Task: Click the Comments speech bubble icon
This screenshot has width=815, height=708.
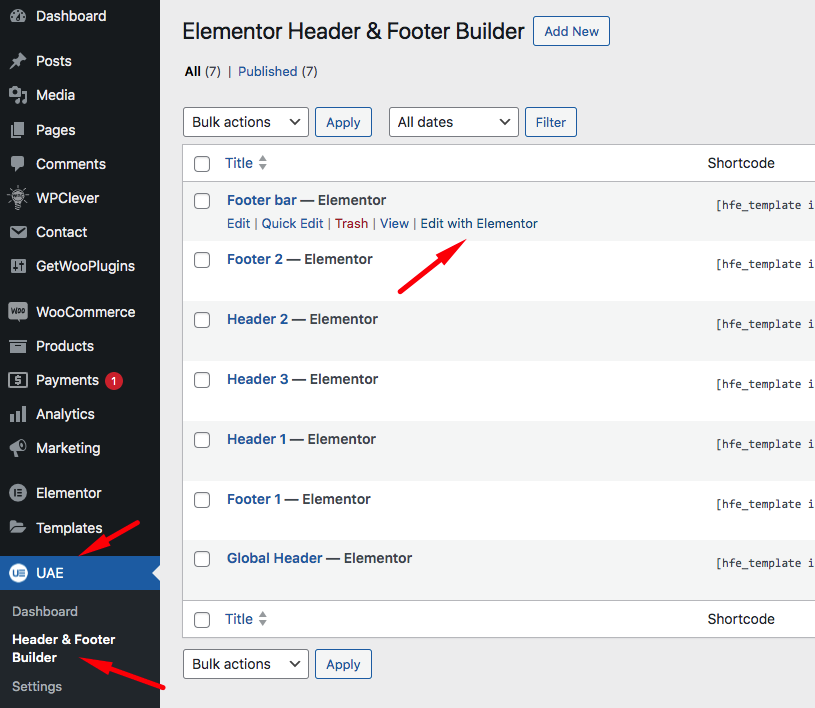Action: tap(18, 164)
